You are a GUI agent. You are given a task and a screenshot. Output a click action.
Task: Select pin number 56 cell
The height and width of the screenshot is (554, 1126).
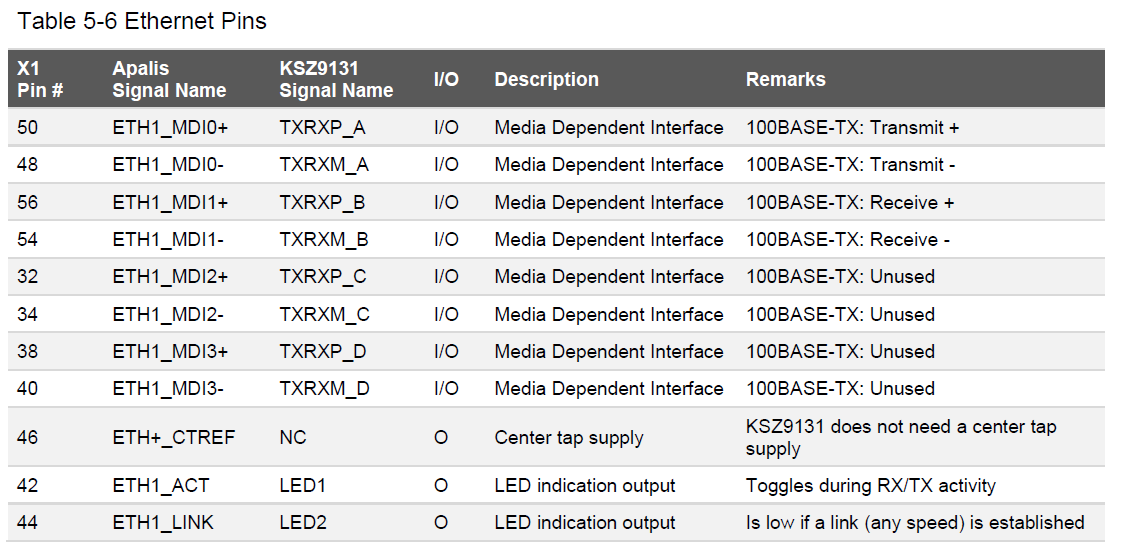(28, 203)
